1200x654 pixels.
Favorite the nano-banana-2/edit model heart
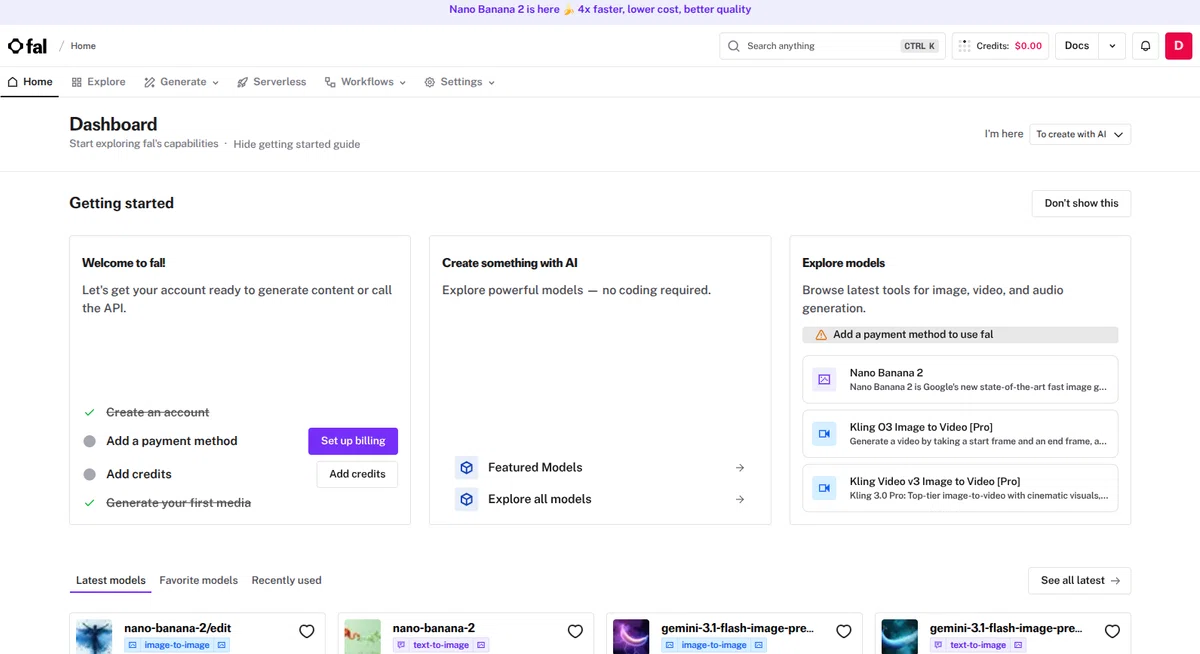(307, 631)
